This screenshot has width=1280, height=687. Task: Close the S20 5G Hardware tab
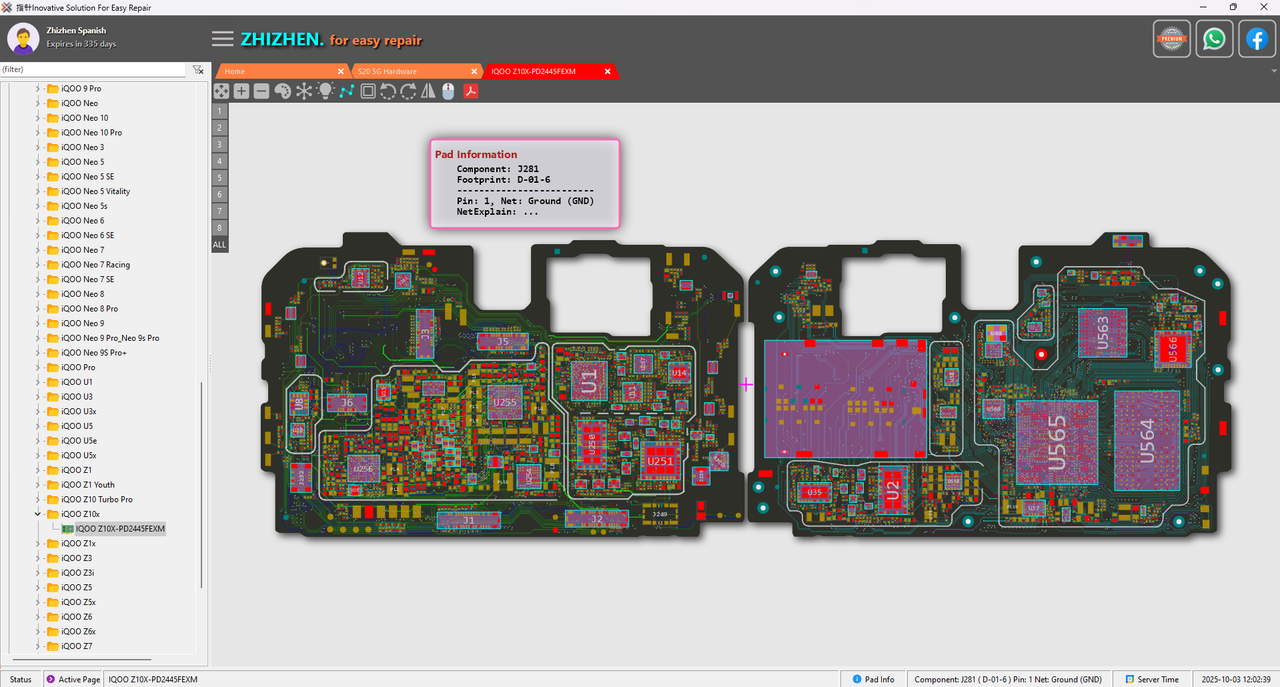pos(474,71)
